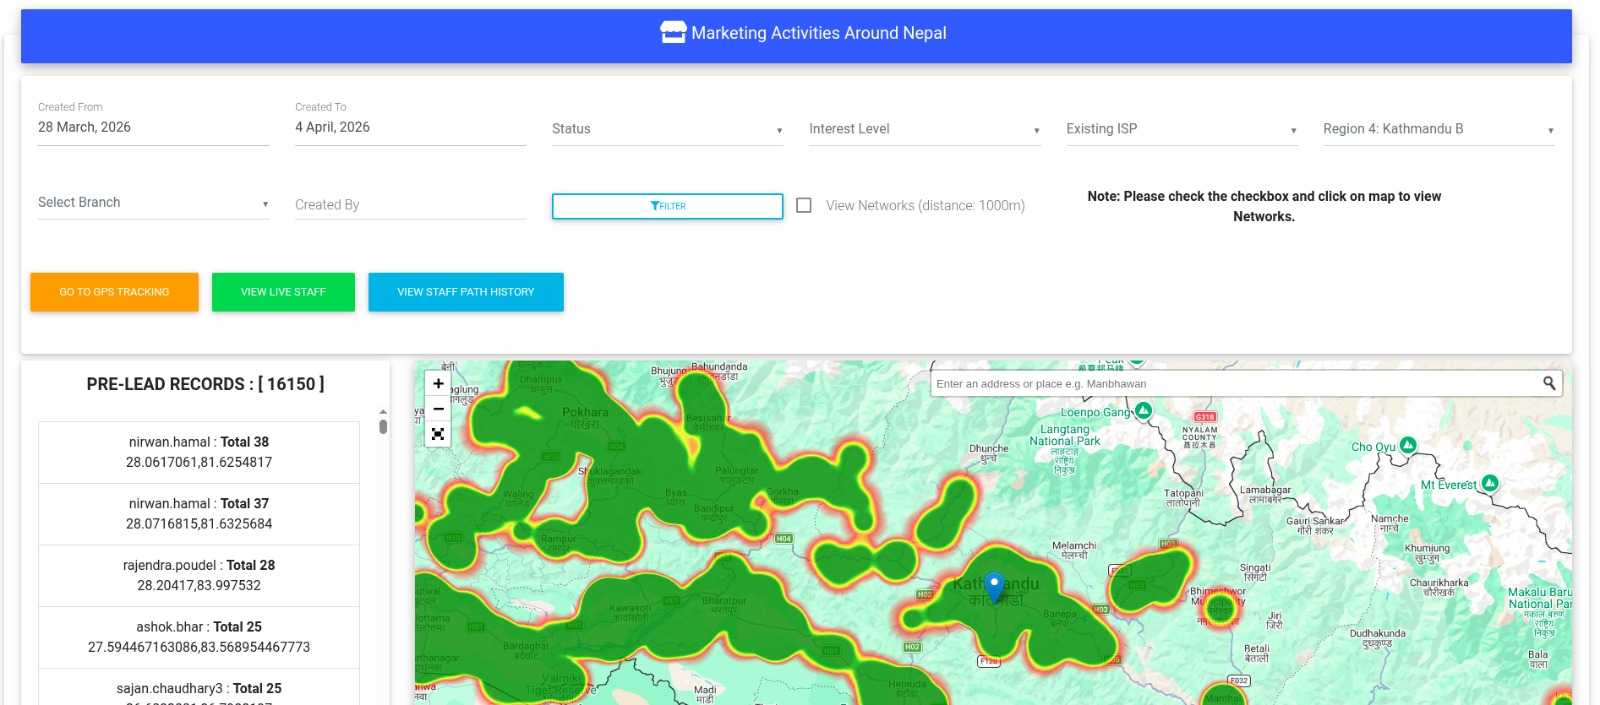
Task: Click View Staff Path History button
Action: 466,292
